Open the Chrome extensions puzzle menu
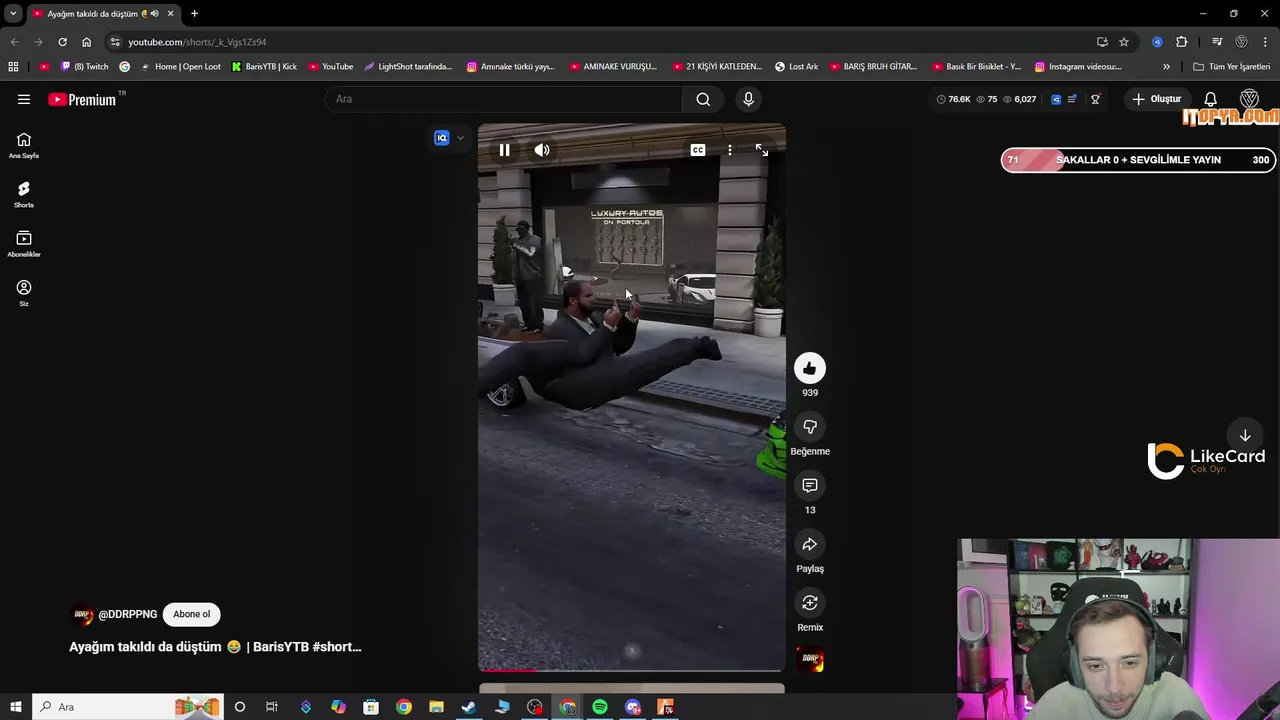1280x720 pixels. pos(1182,42)
